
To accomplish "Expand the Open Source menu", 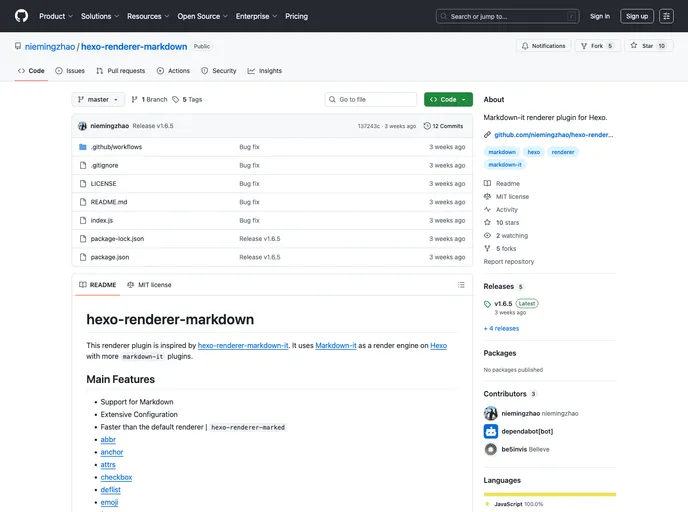I will 202,16.
